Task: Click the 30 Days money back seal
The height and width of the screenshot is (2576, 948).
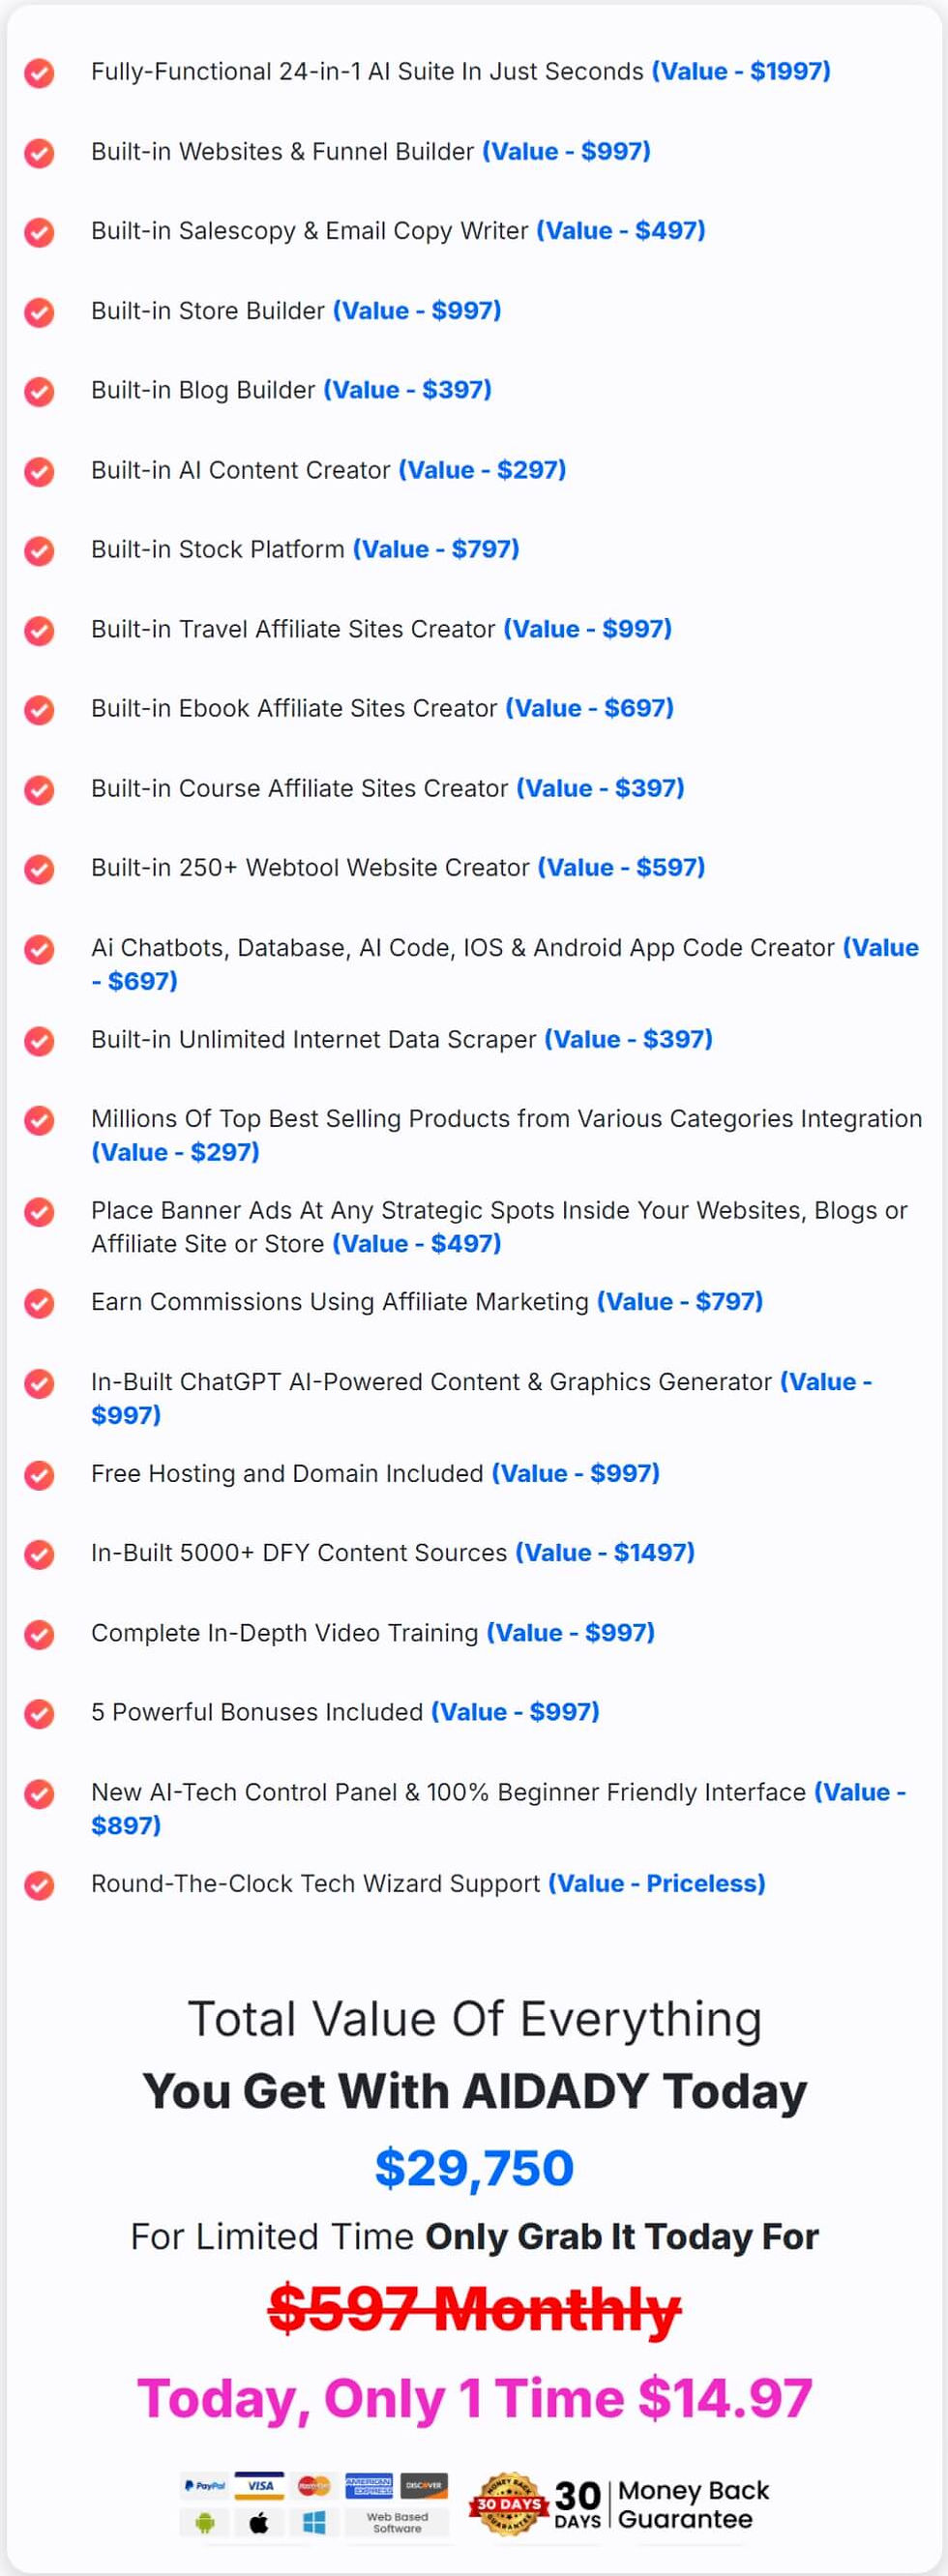Action: coord(511,2503)
